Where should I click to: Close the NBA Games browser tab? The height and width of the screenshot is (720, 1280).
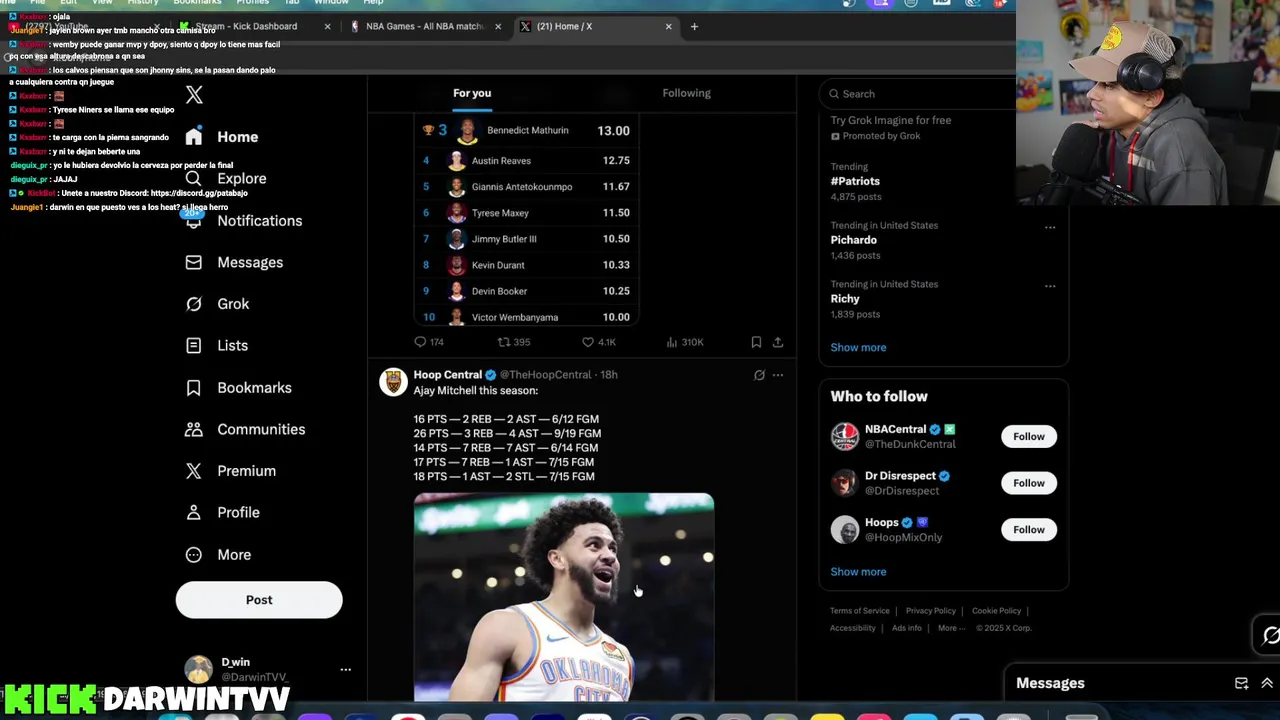[498, 26]
